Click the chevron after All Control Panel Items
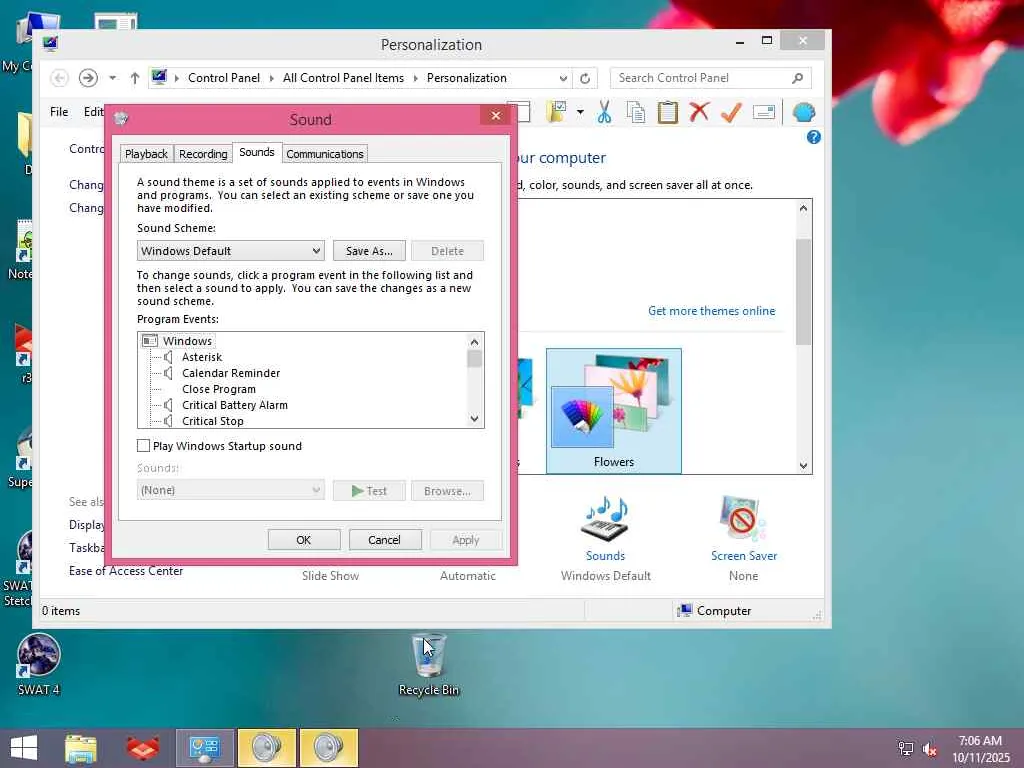This screenshot has height=768, width=1024. click(x=415, y=78)
